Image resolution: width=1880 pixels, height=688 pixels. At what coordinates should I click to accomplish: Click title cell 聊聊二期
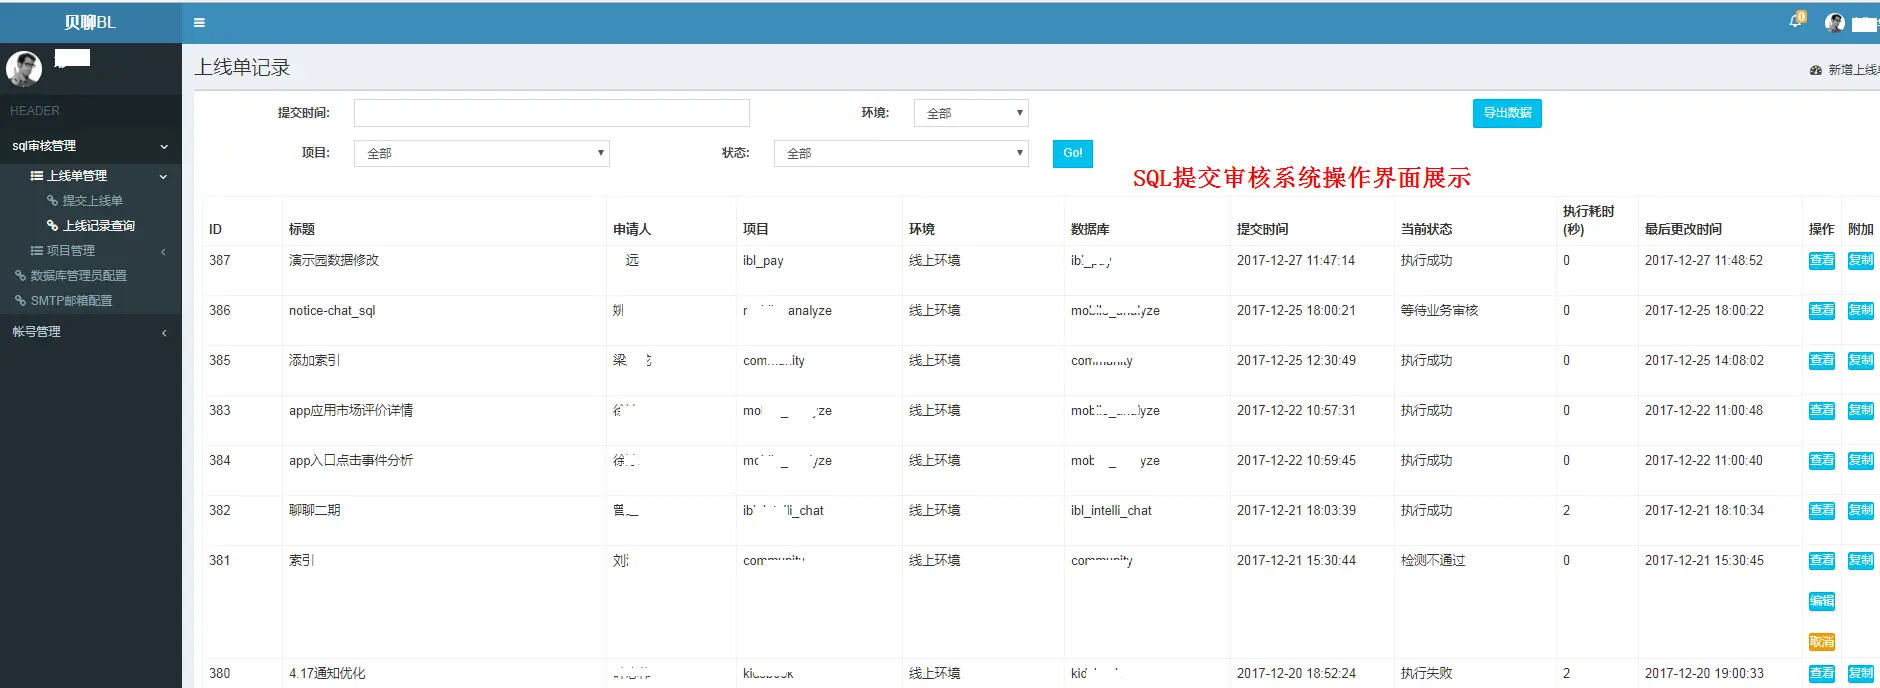314,510
